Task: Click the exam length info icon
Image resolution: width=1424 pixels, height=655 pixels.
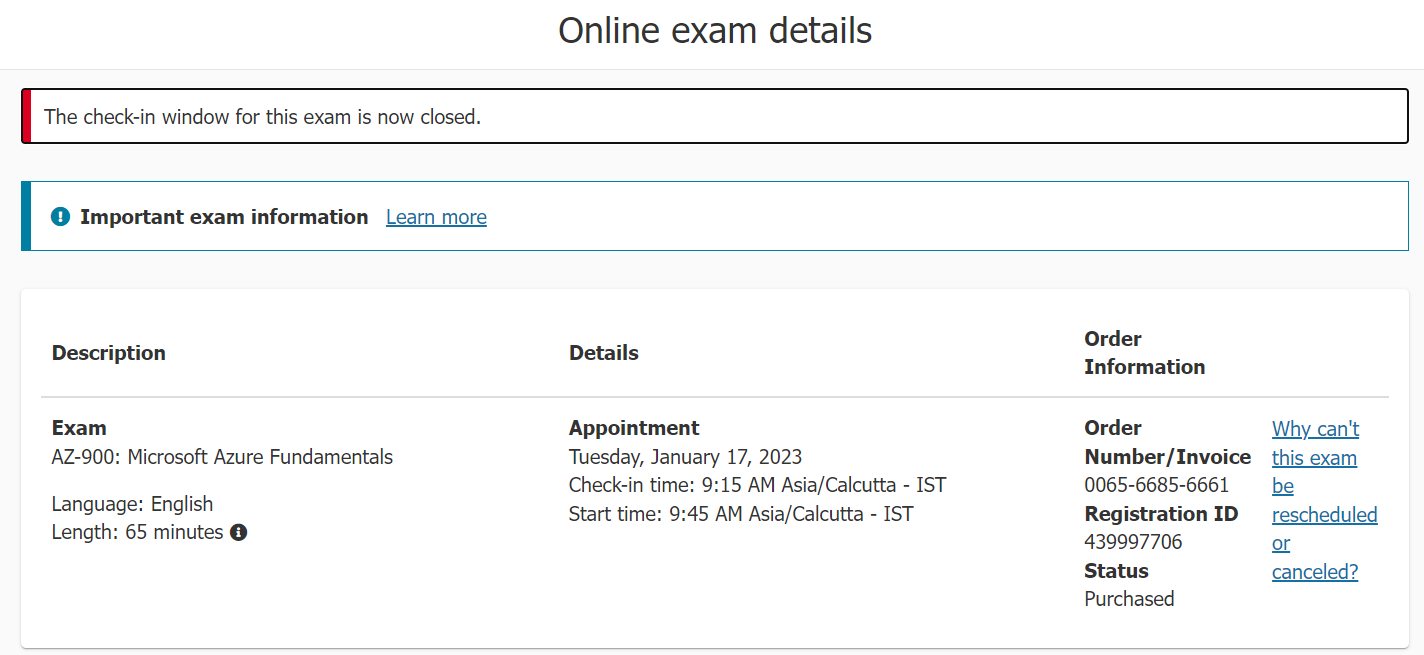Action: [238, 532]
